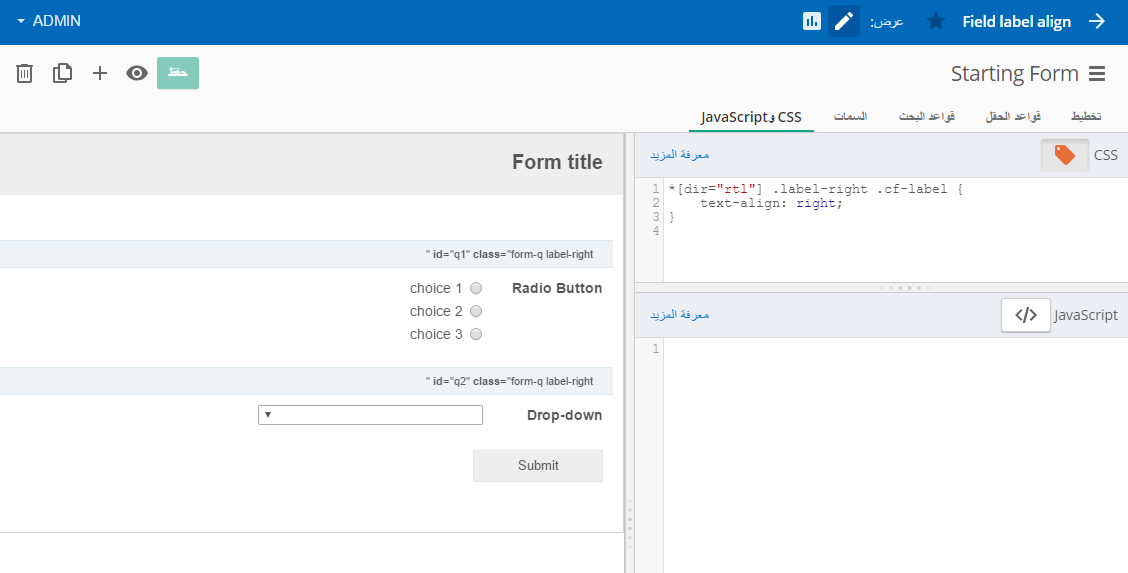Star the Field label align form

tap(935, 21)
